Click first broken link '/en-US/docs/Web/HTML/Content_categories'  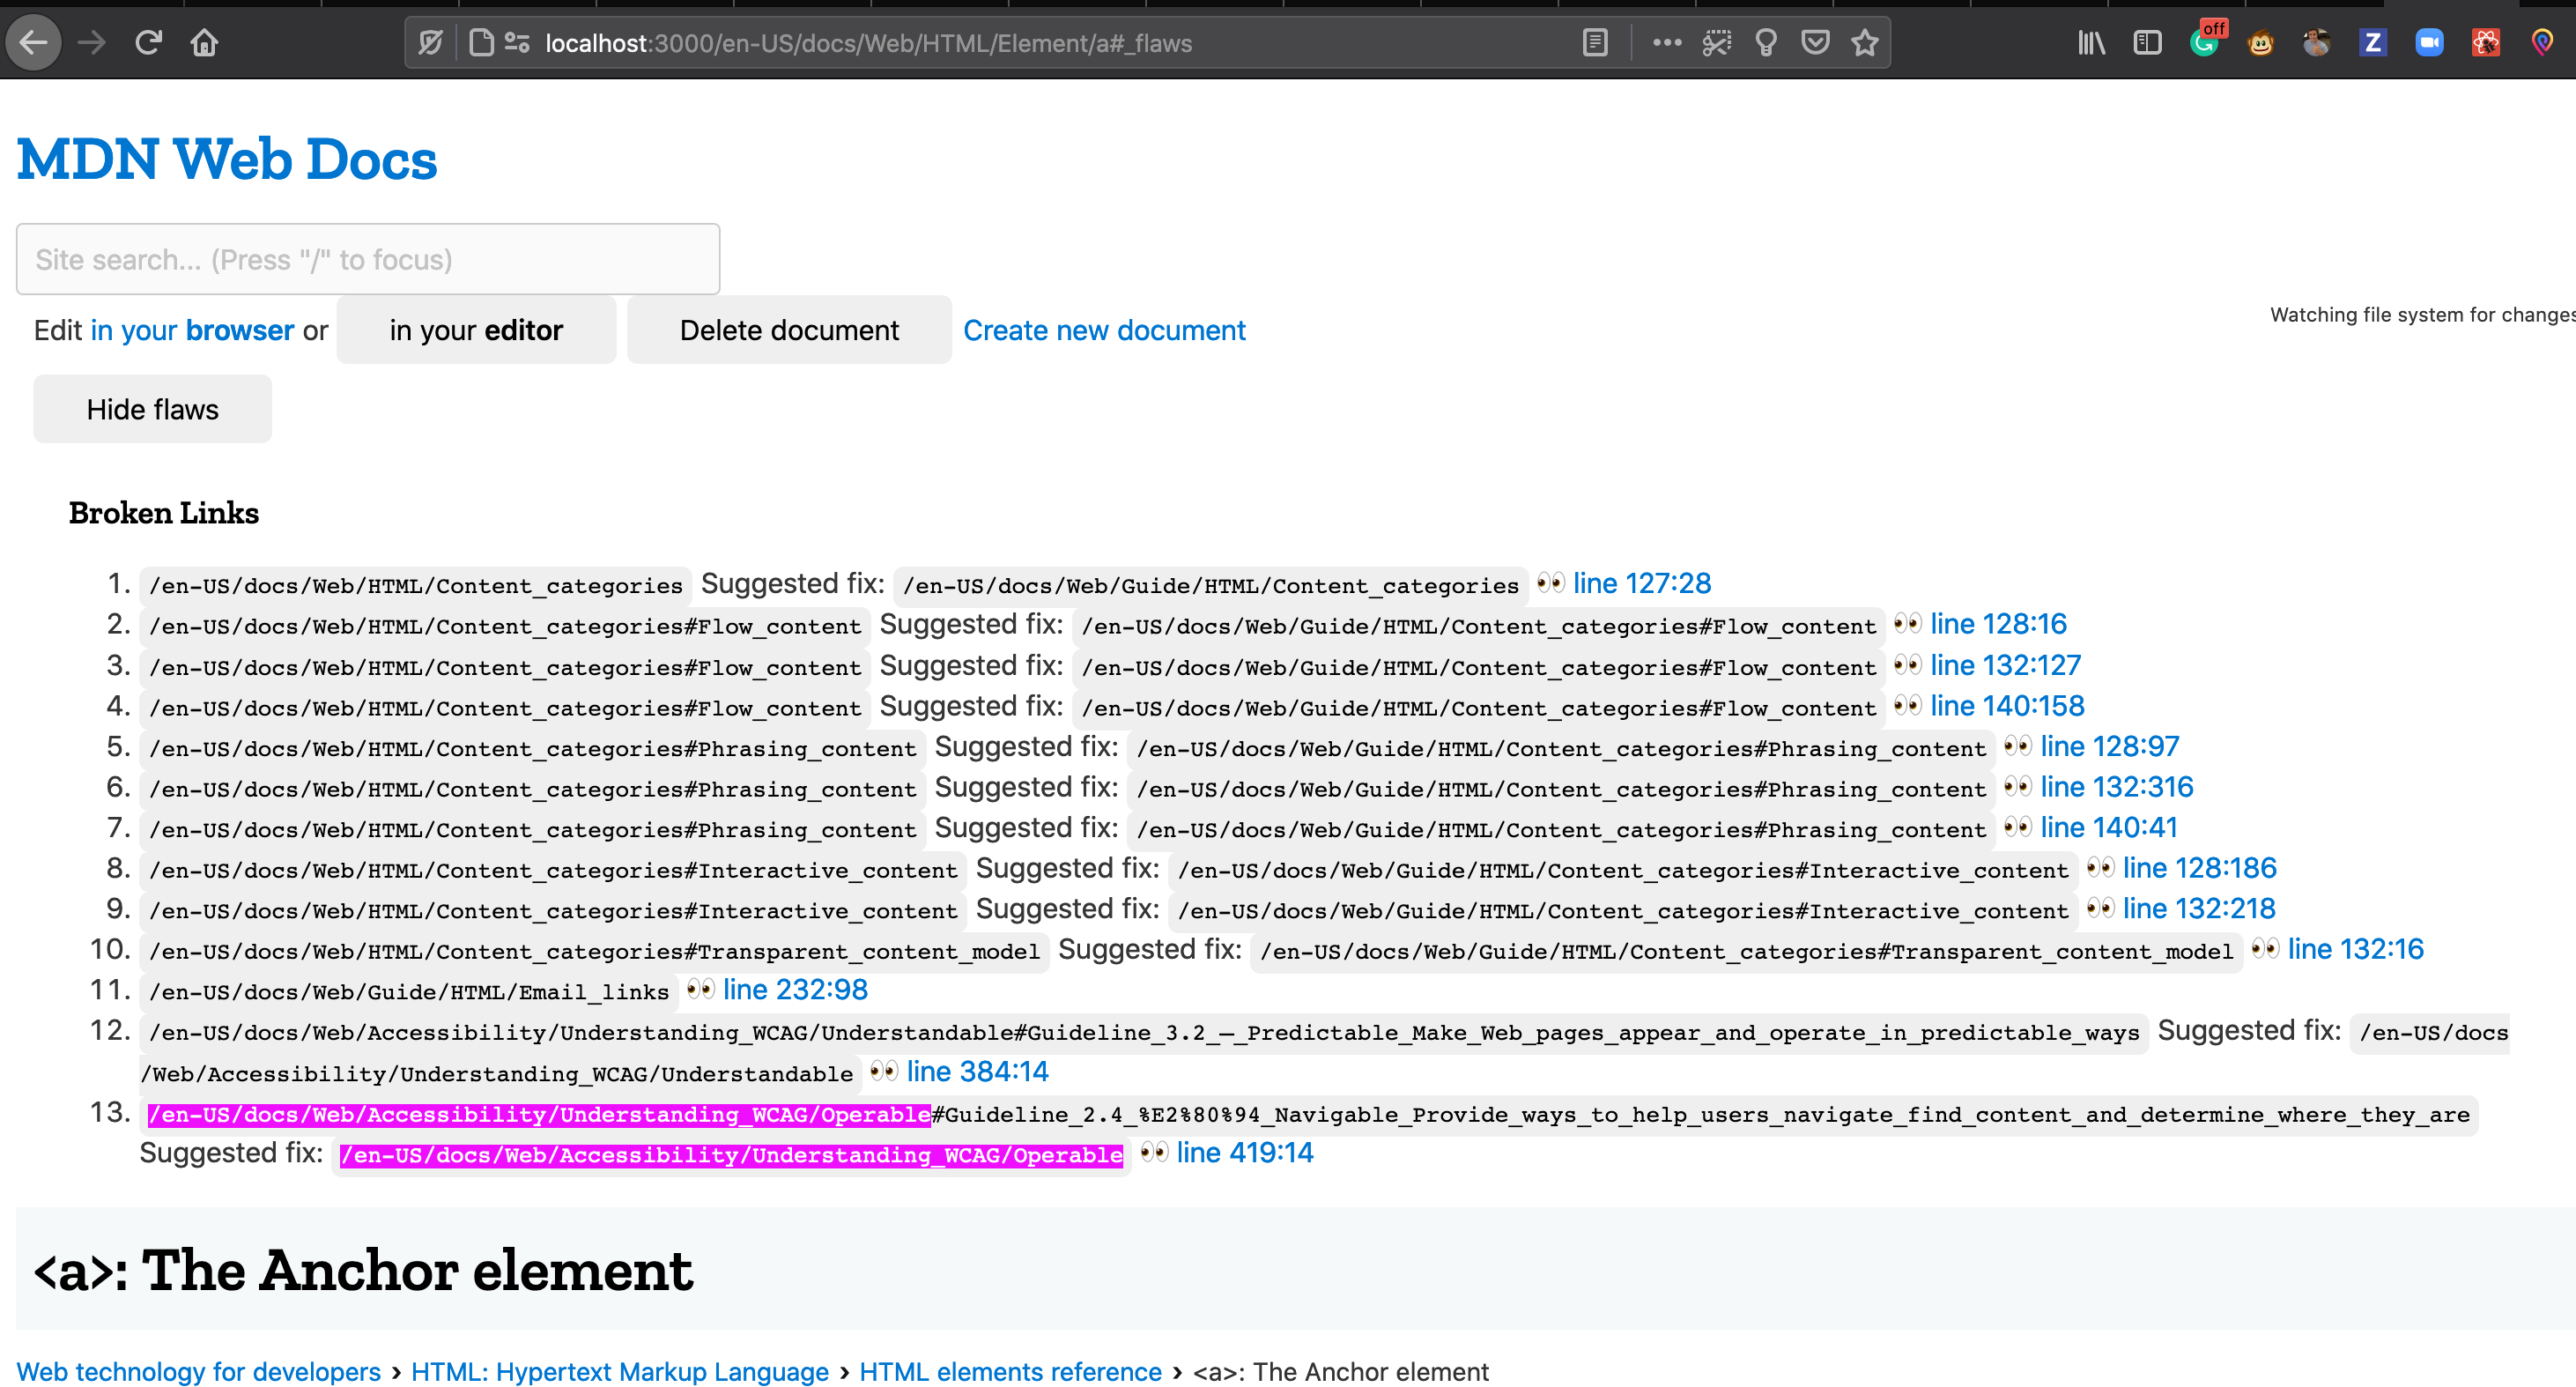[416, 586]
